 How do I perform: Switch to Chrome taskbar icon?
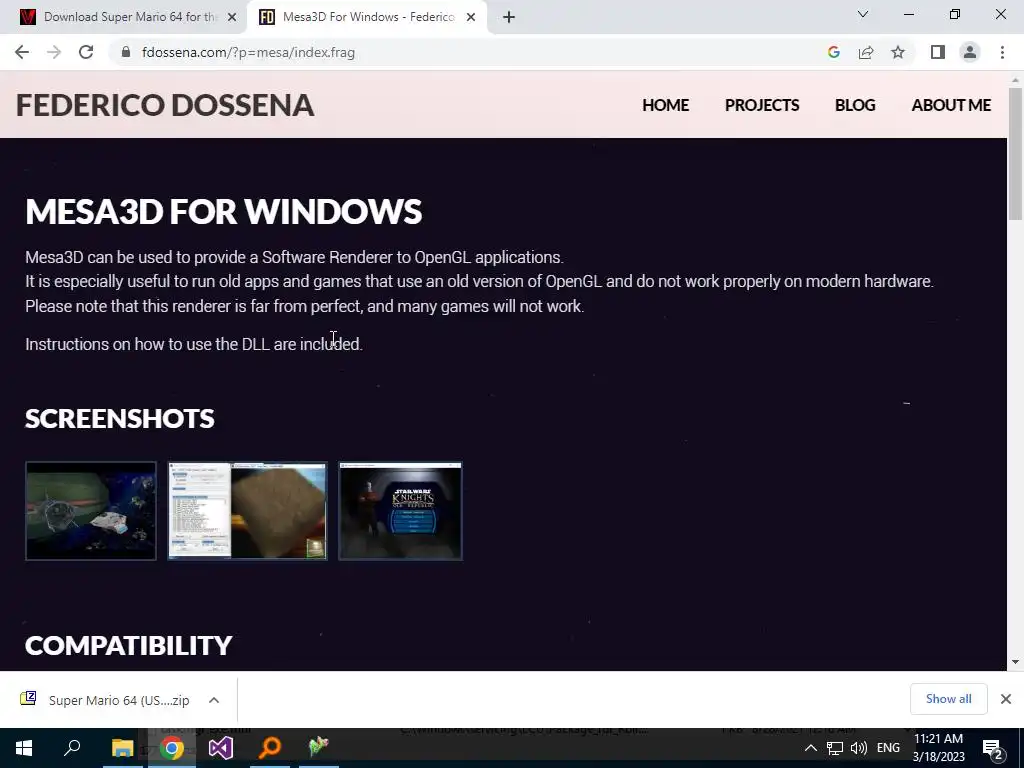pos(172,748)
